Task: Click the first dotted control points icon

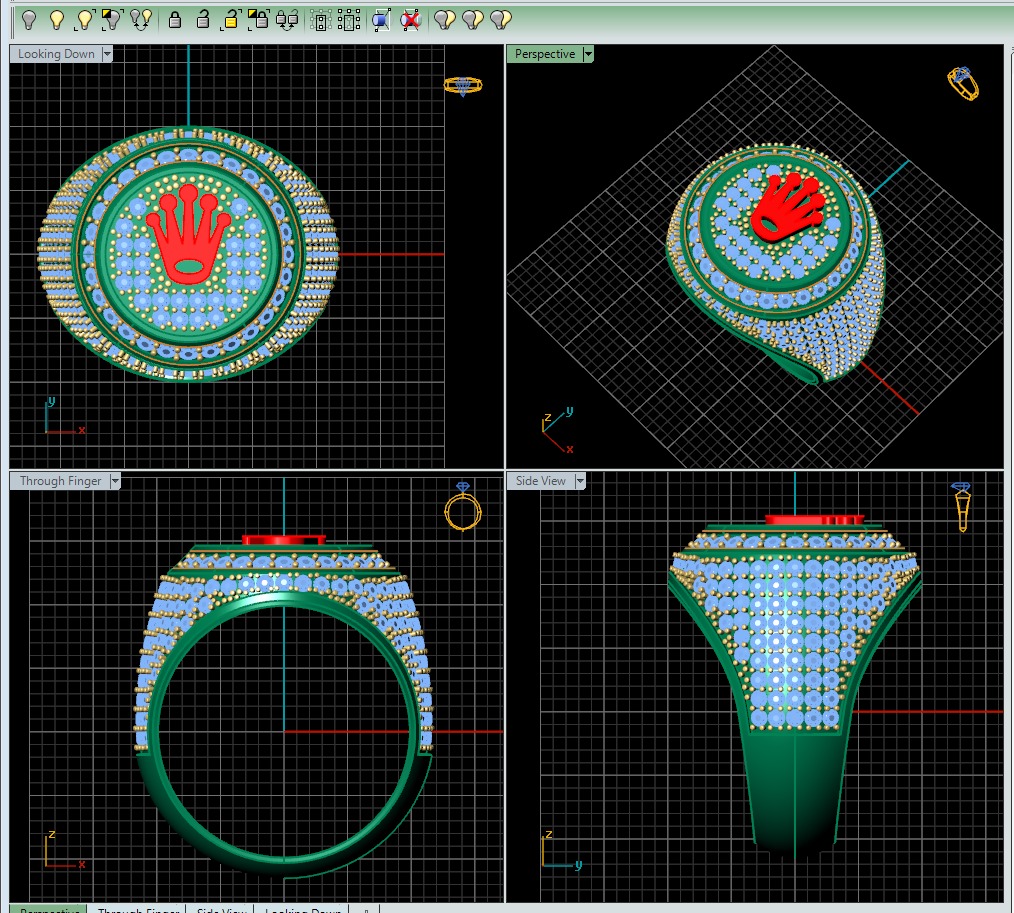Action: click(x=320, y=21)
